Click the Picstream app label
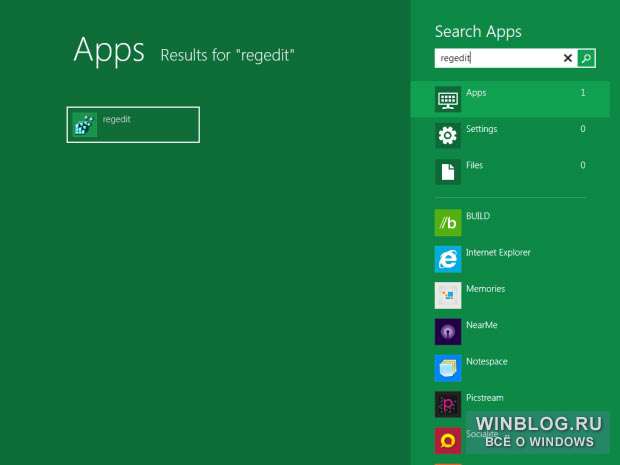 coord(484,398)
